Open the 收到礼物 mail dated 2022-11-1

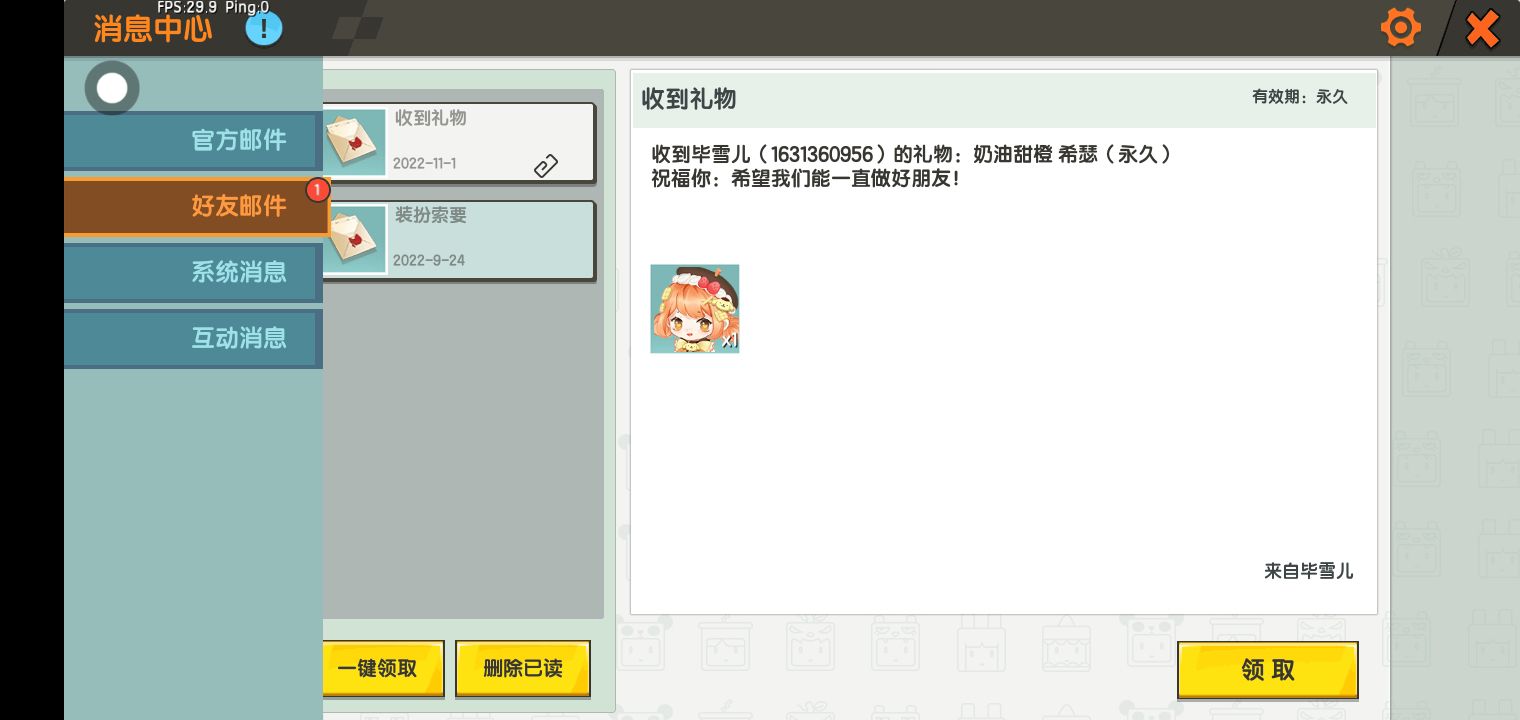coord(459,143)
